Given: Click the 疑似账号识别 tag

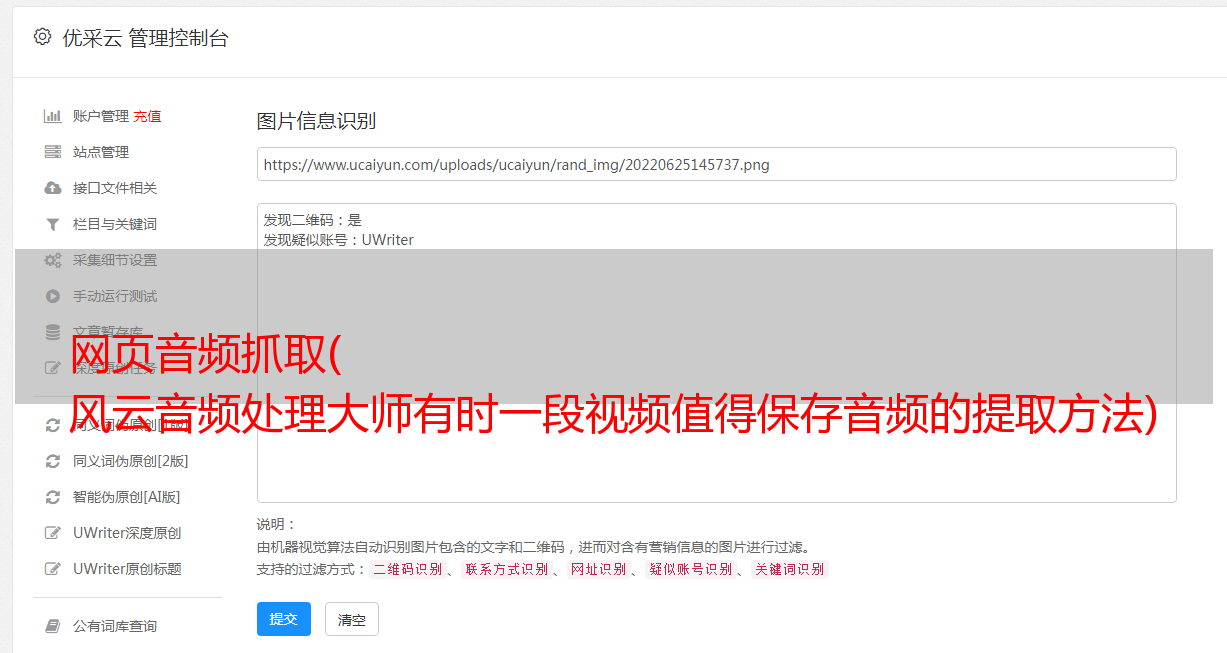Looking at the screenshot, I should point(690,569).
